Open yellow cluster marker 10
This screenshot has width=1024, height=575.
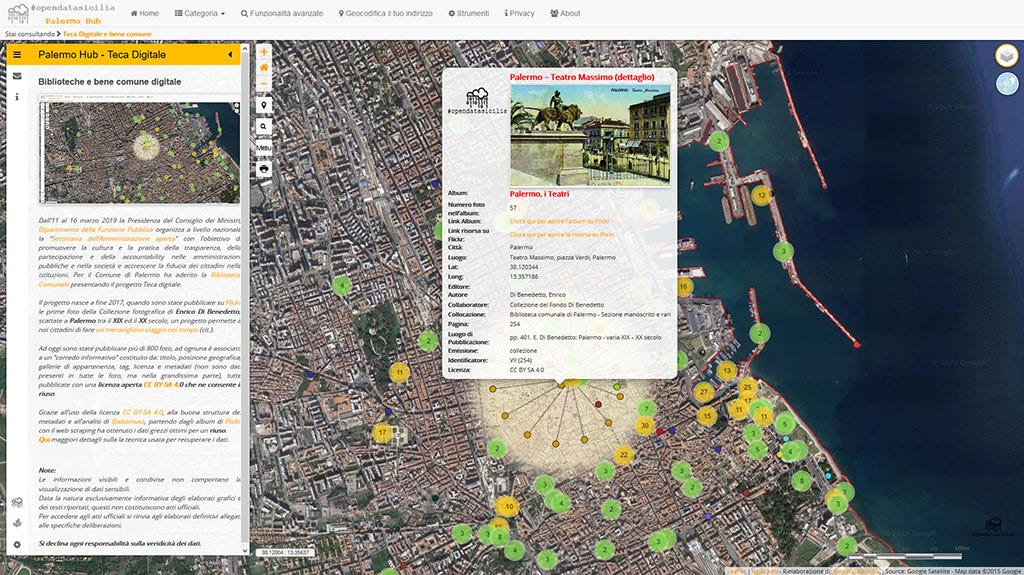point(509,506)
